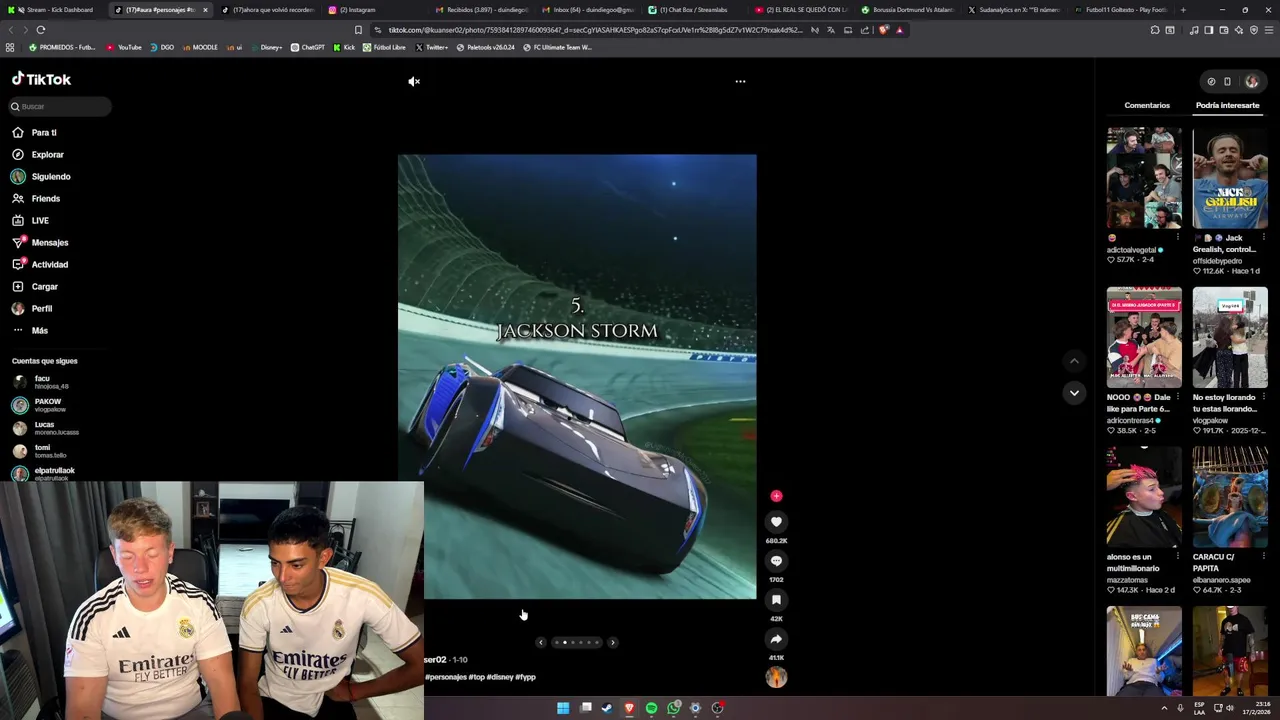Open Brave browser taskbar icon
The image size is (1280, 720).
[x=629, y=708]
